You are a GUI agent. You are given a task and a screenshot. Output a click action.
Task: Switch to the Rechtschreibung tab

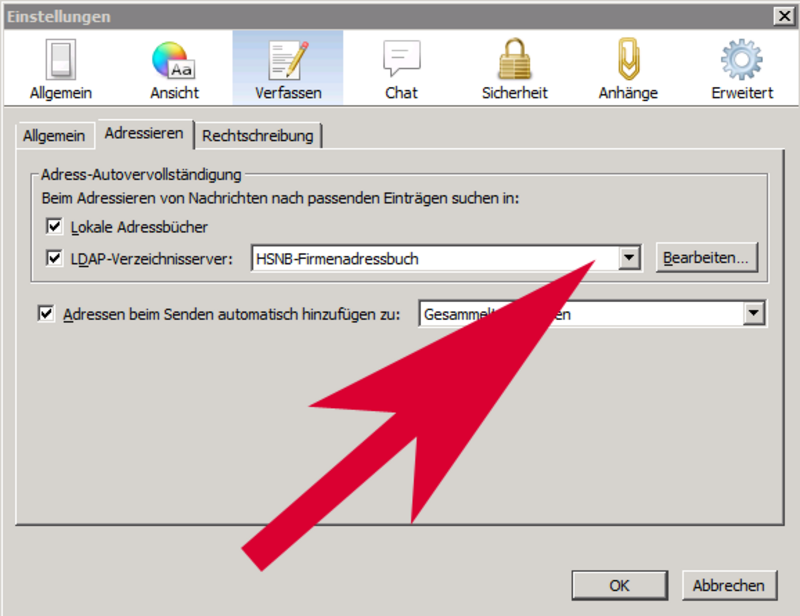click(x=258, y=136)
